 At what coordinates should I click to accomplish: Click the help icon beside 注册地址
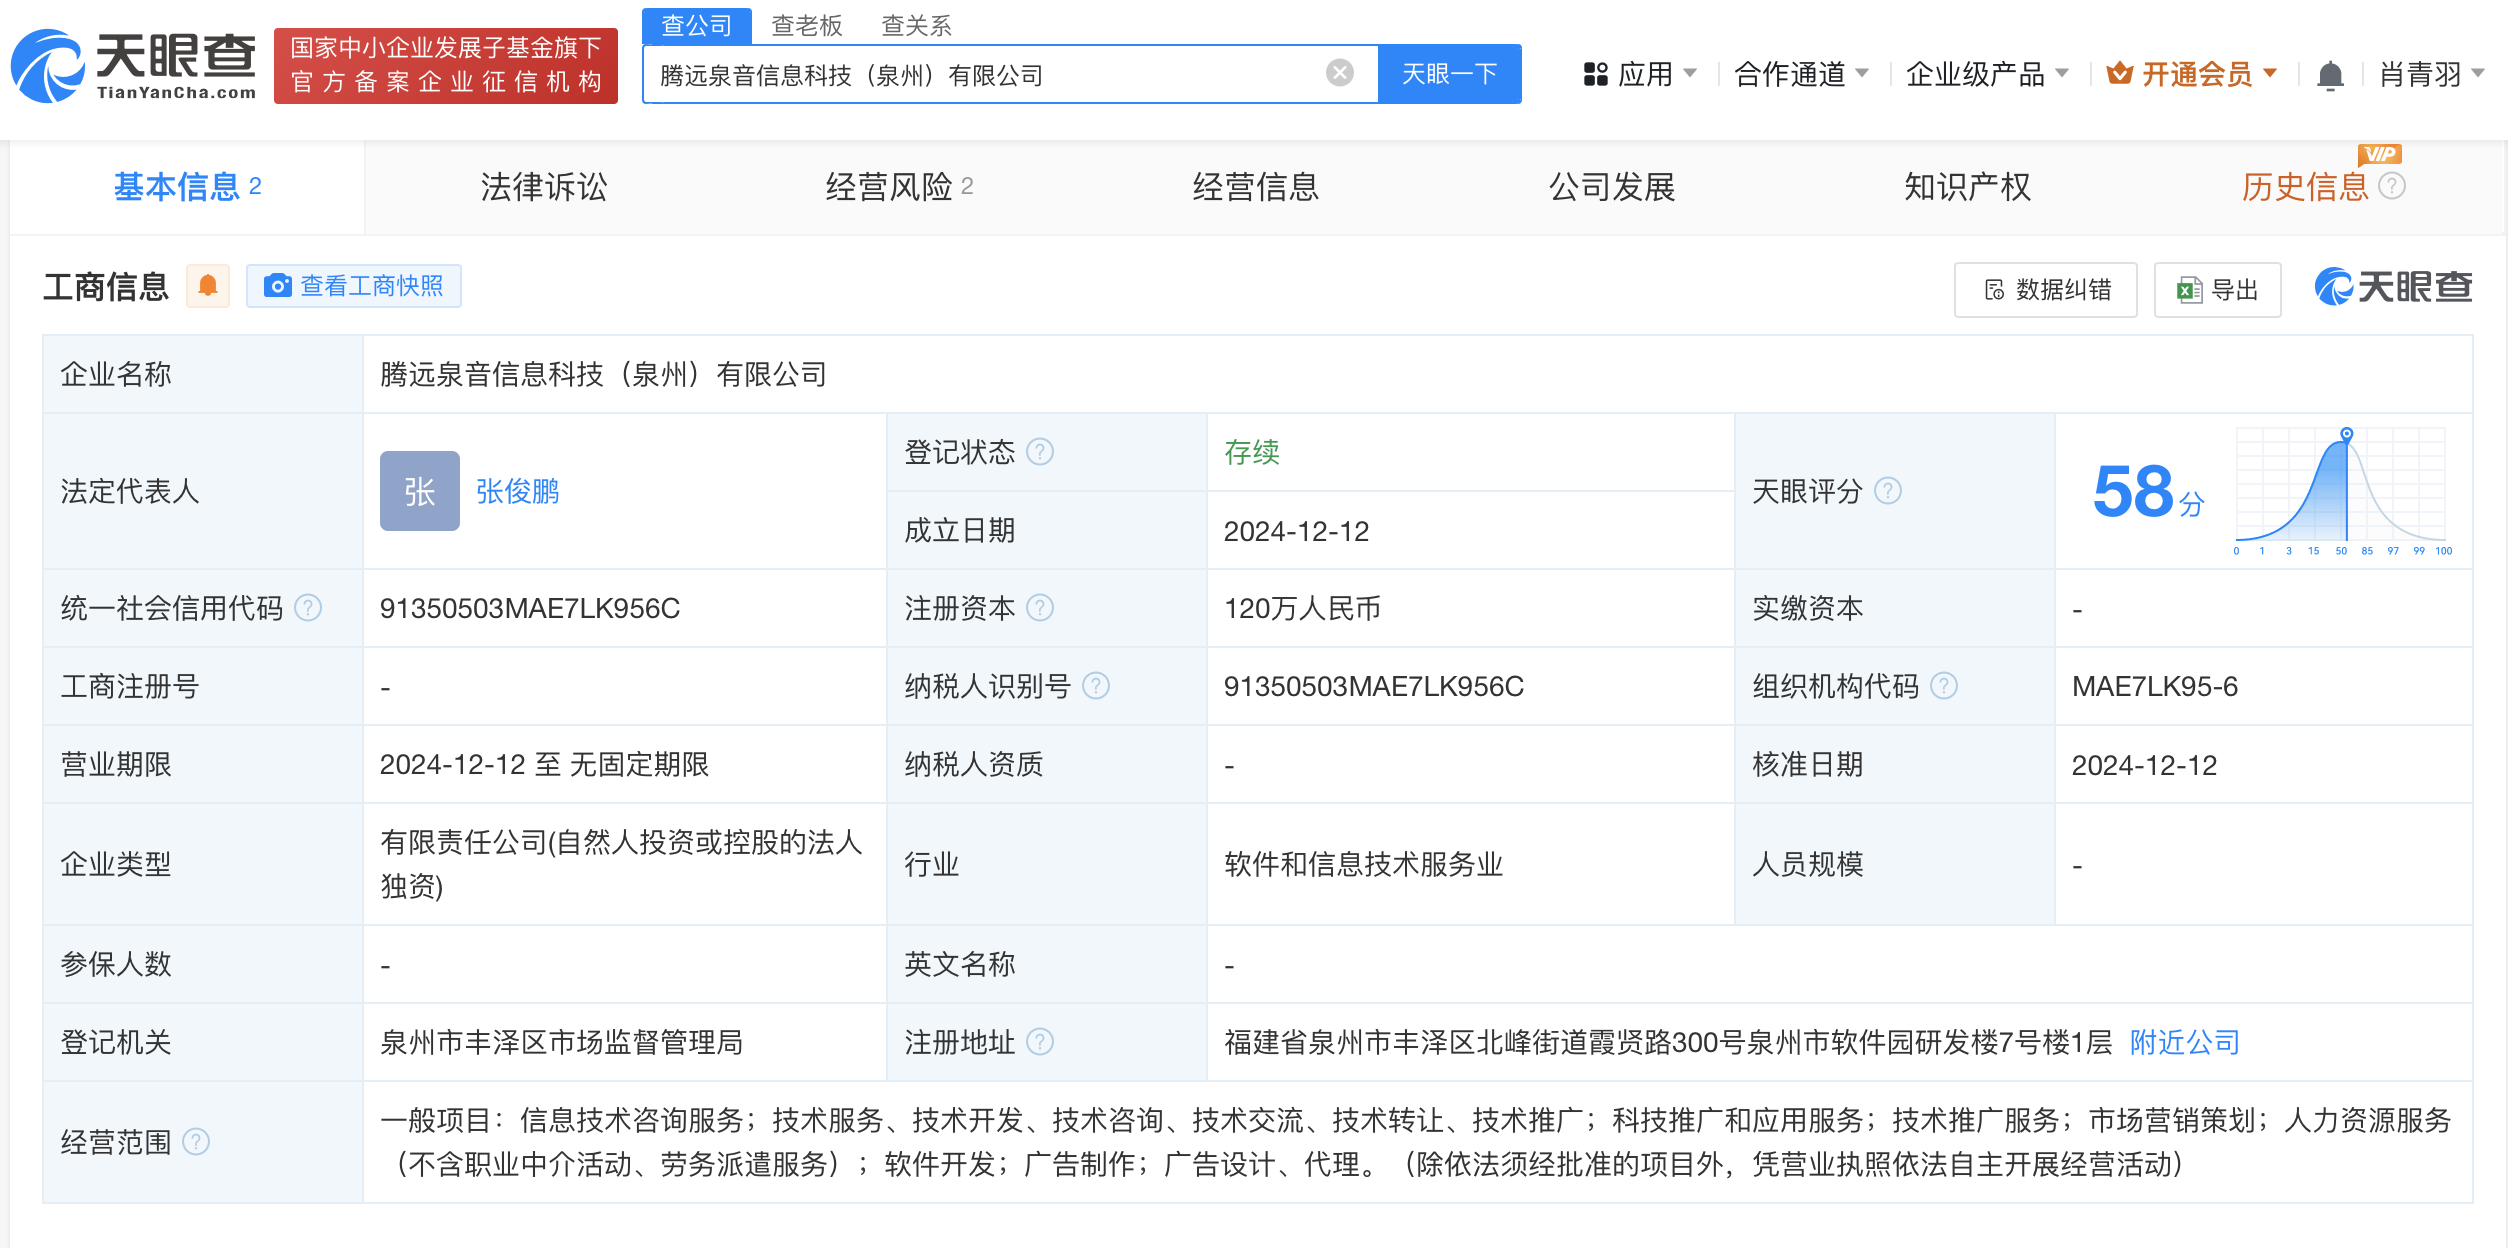[1040, 1042]
